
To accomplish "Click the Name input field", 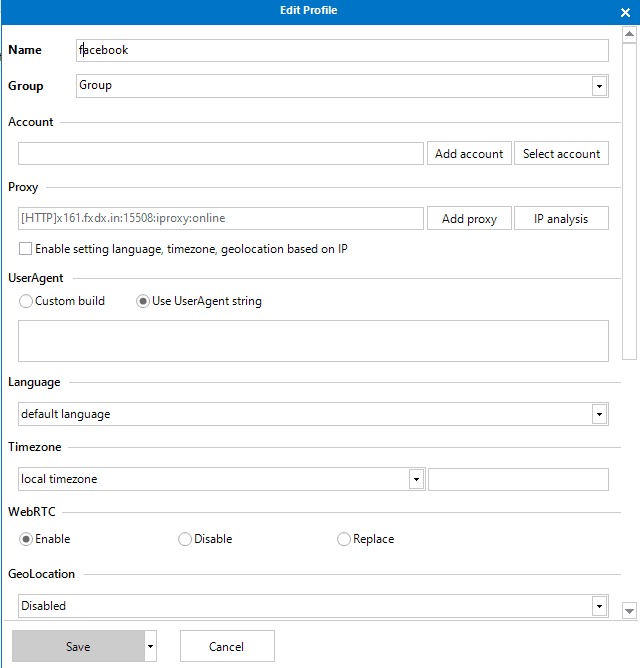I will tap(342, 50).
